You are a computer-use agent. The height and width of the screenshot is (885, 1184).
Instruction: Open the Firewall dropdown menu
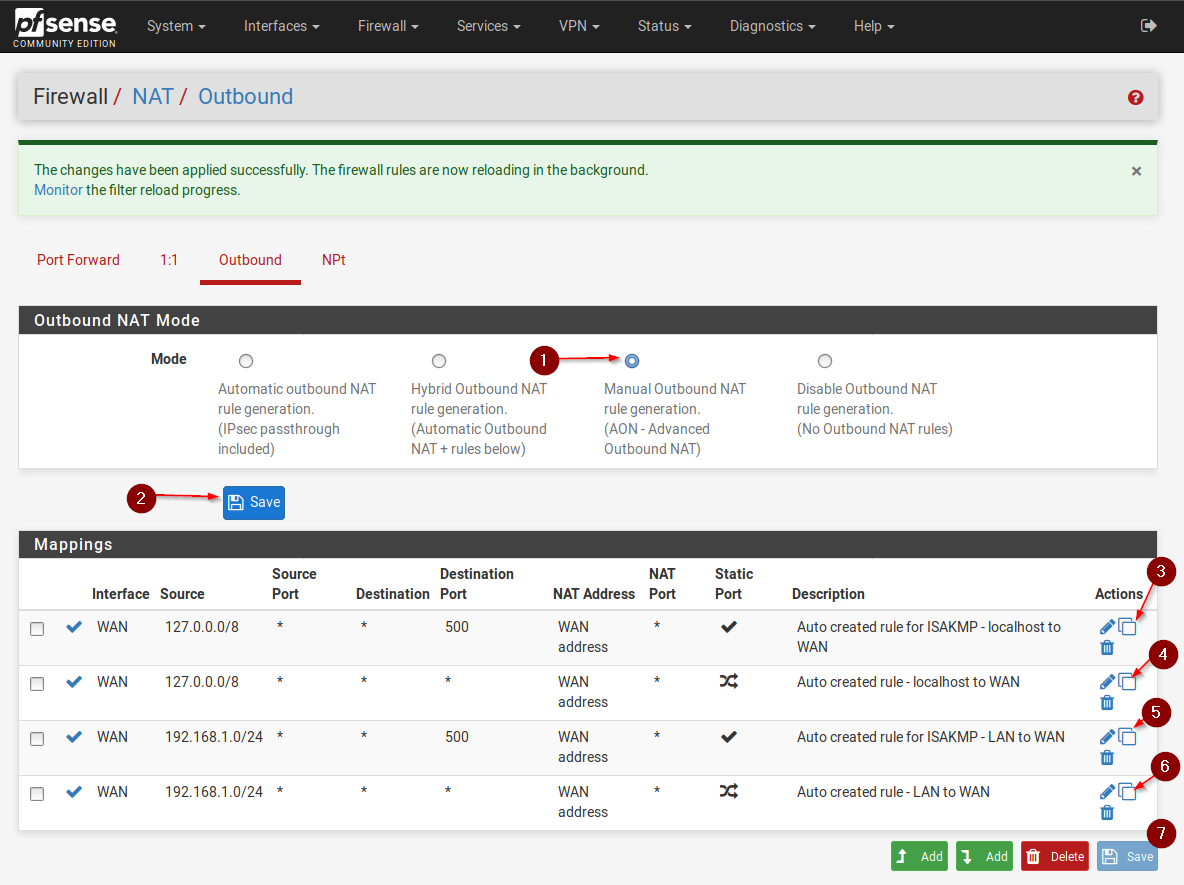coord(388,26)
